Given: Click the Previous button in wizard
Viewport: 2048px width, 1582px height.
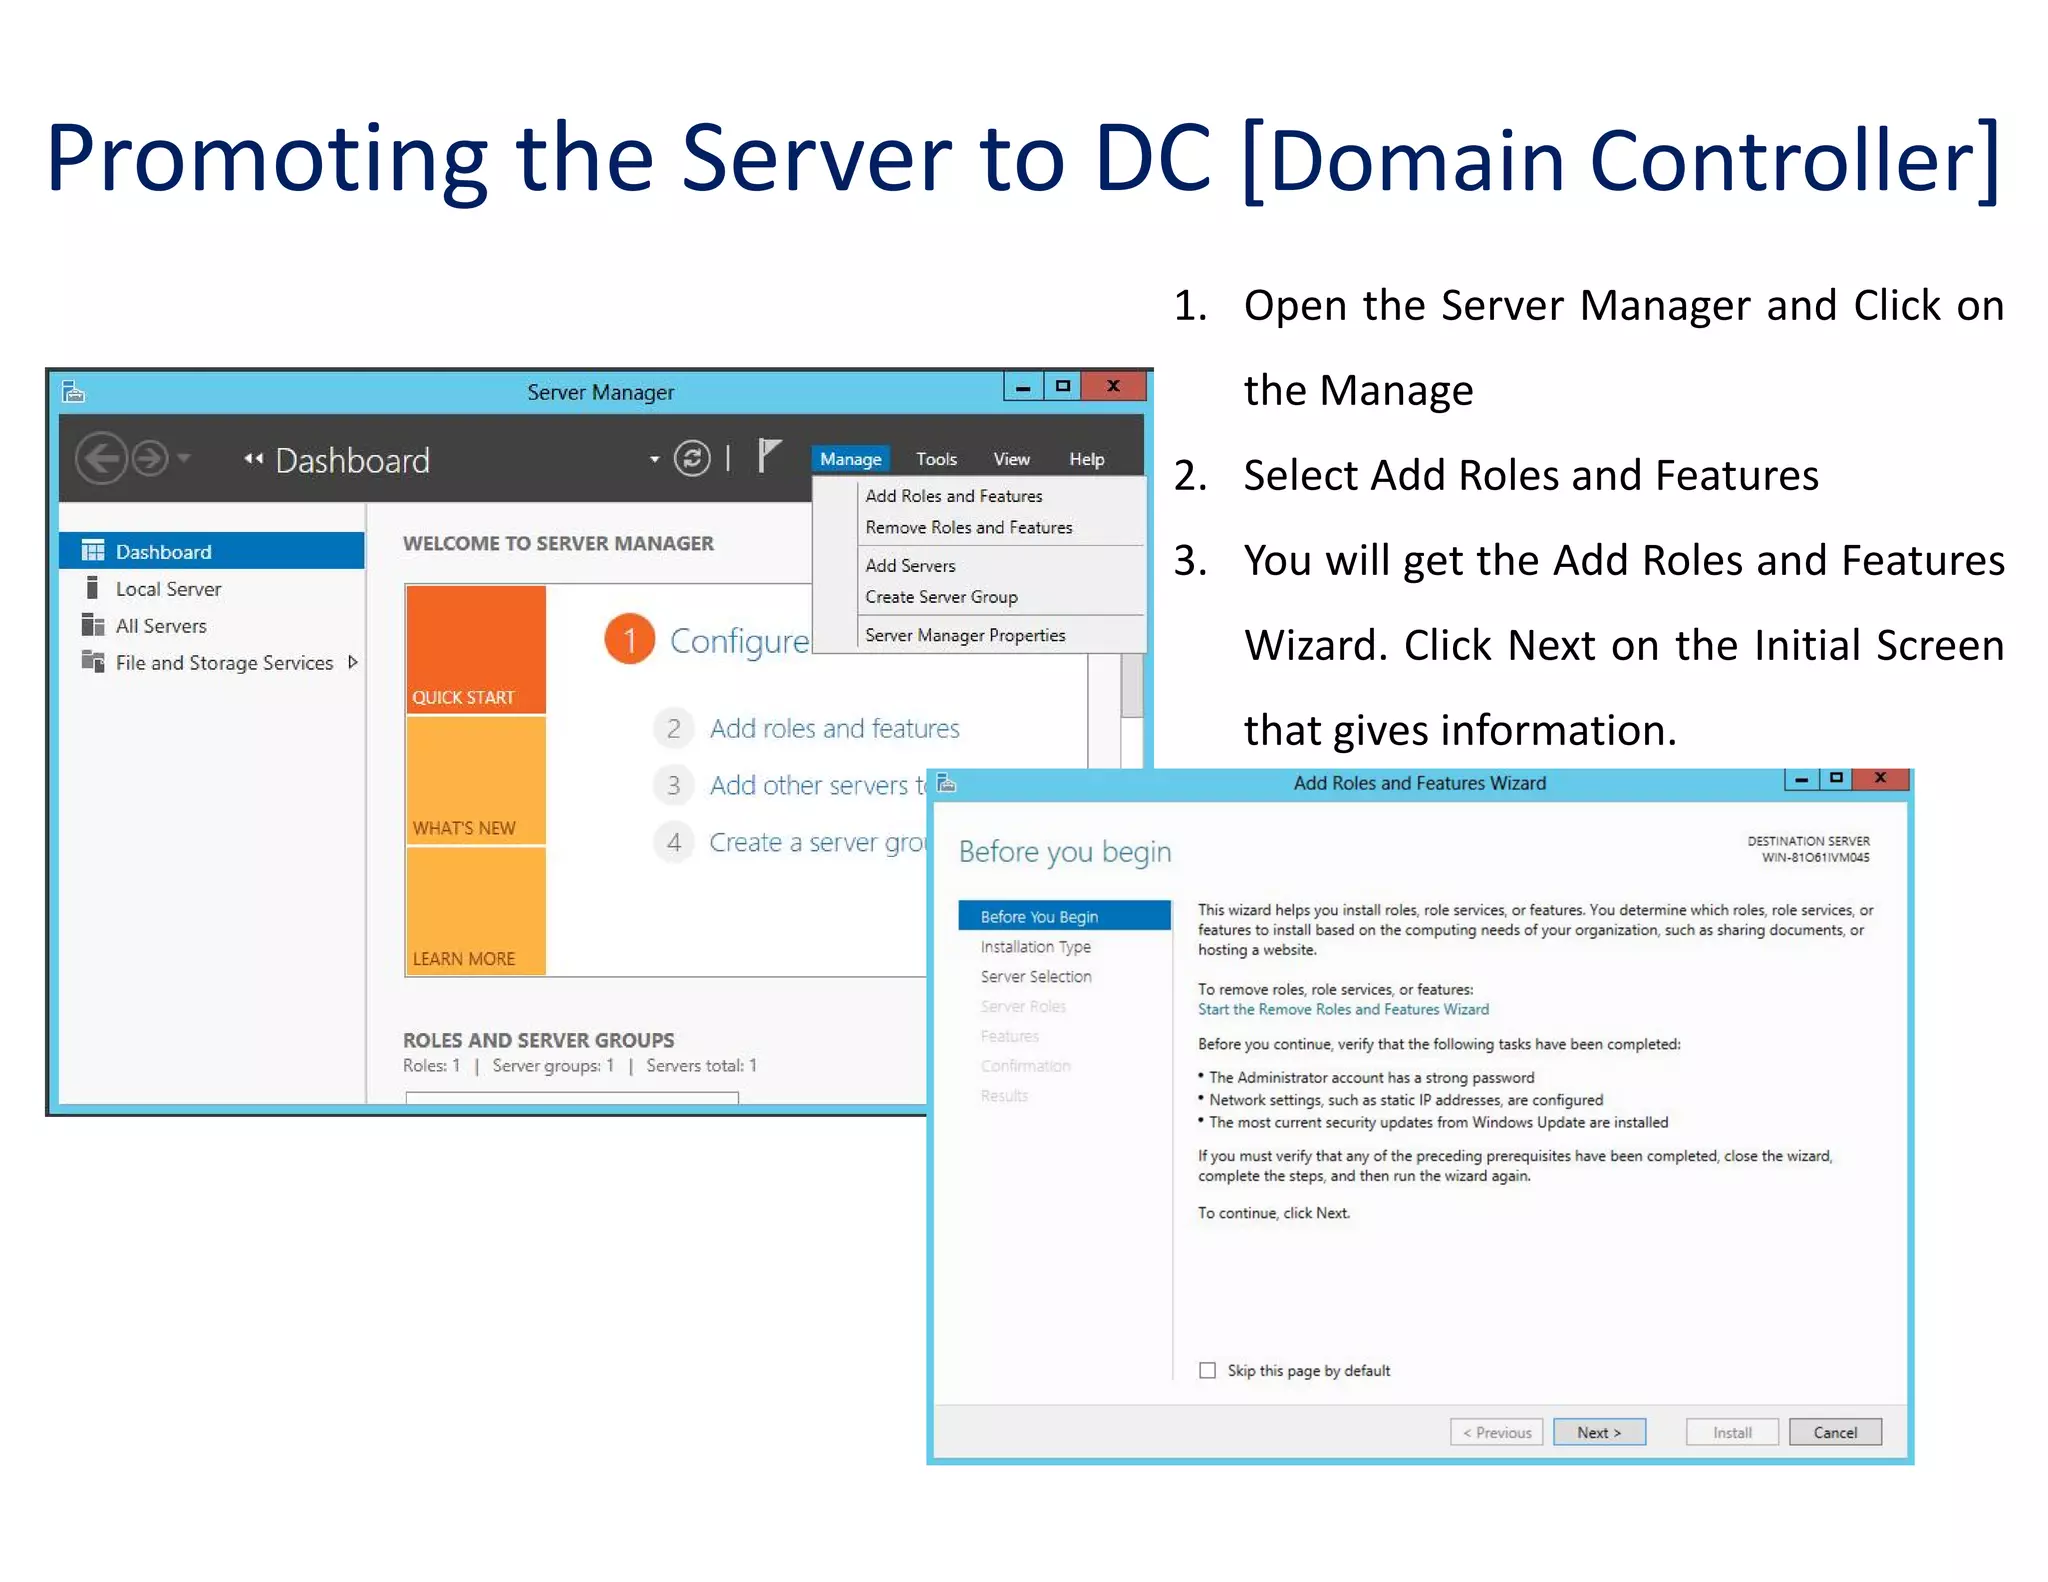Looking at the screenshot, I should tap(1496, 1432).
